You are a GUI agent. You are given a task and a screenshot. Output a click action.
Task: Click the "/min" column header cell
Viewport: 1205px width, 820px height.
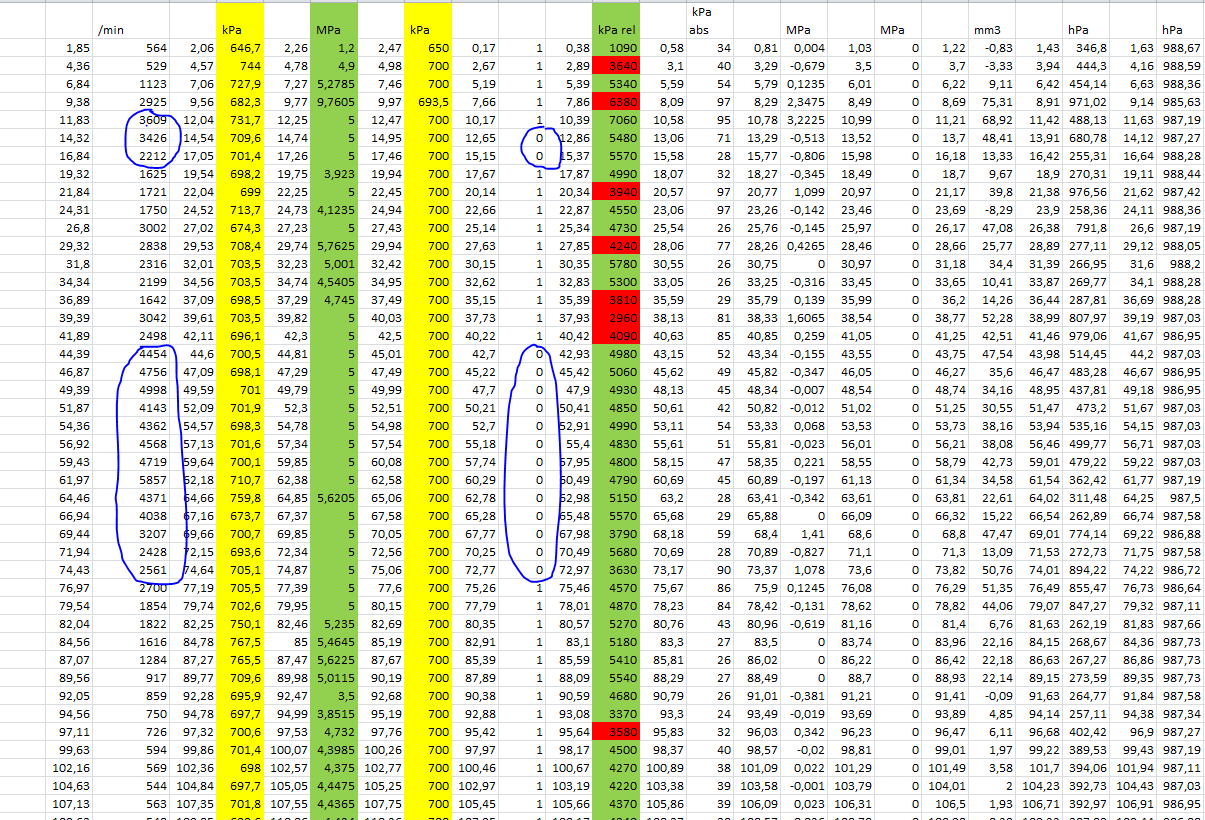108,30
